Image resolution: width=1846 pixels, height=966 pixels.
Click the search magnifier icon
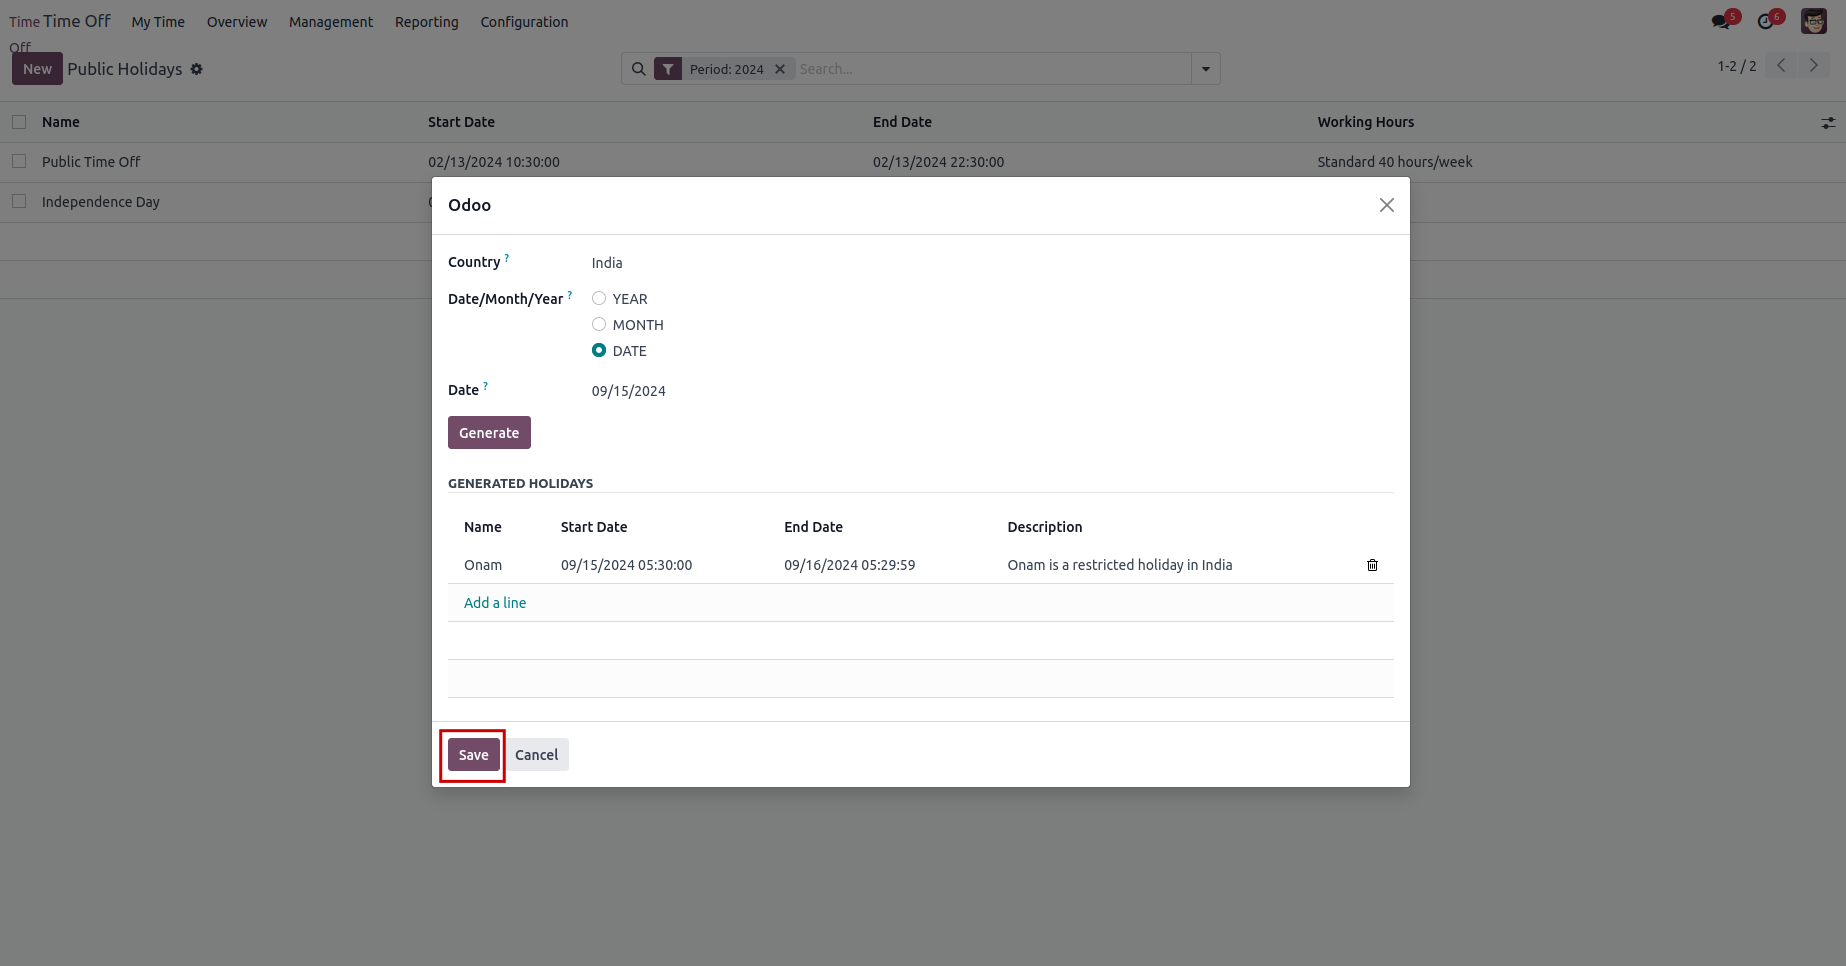pos(639,69)
